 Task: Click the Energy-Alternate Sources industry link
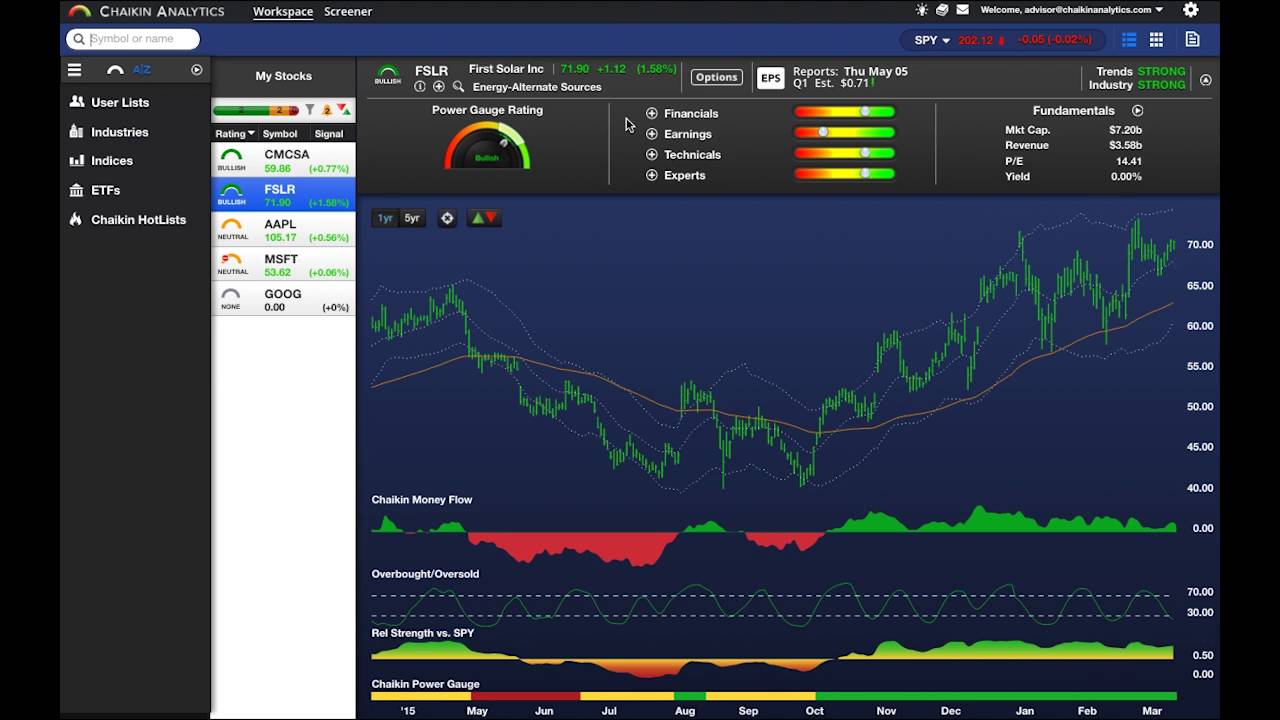tap(537, 87)
